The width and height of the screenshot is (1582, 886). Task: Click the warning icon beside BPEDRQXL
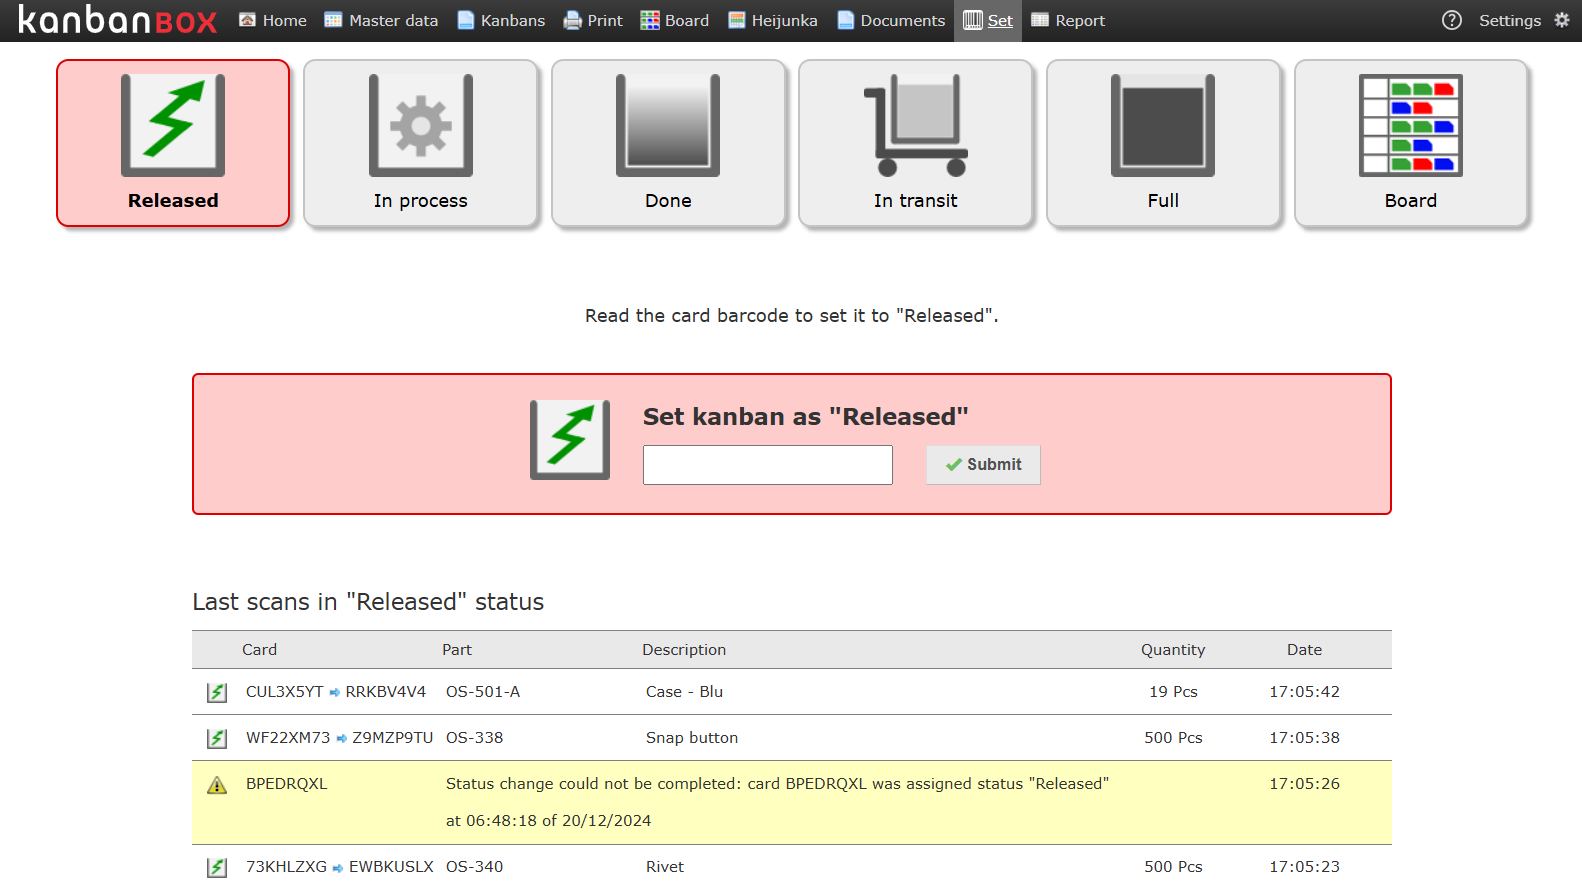pos(217,785)
